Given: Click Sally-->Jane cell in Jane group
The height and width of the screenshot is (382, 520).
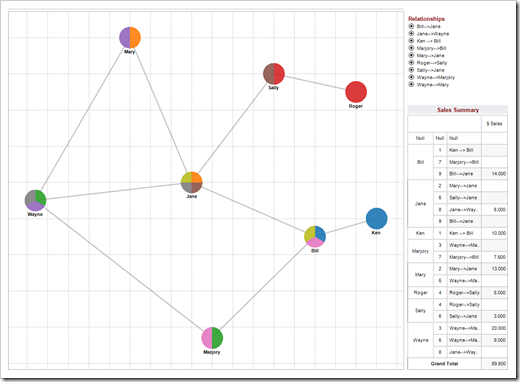Looking at the screenshot, I should (464, 198).
